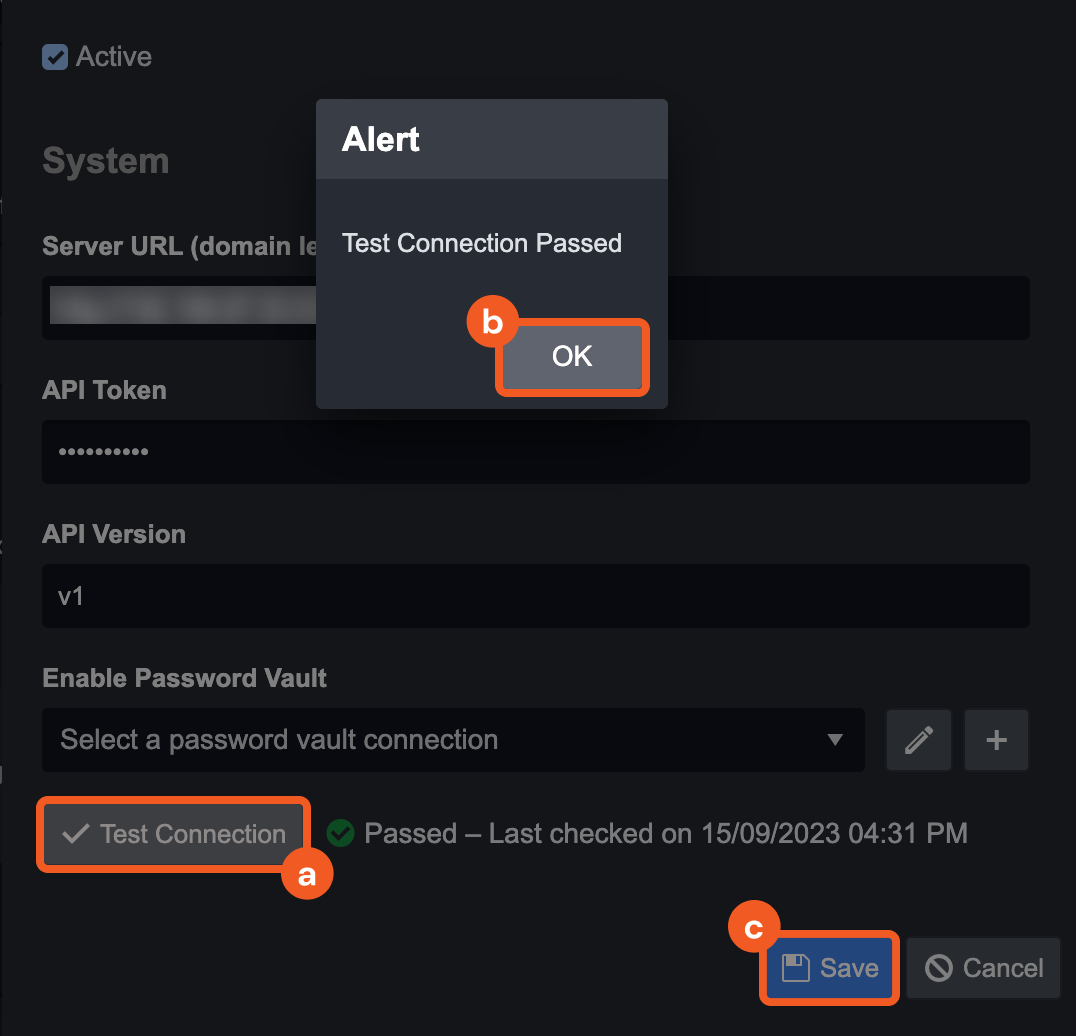Image resolution: width=1076 pixels, height=1036 pixels.
Task: Click the Save button label
Action: pyautogui.click(x=849, y=968)
